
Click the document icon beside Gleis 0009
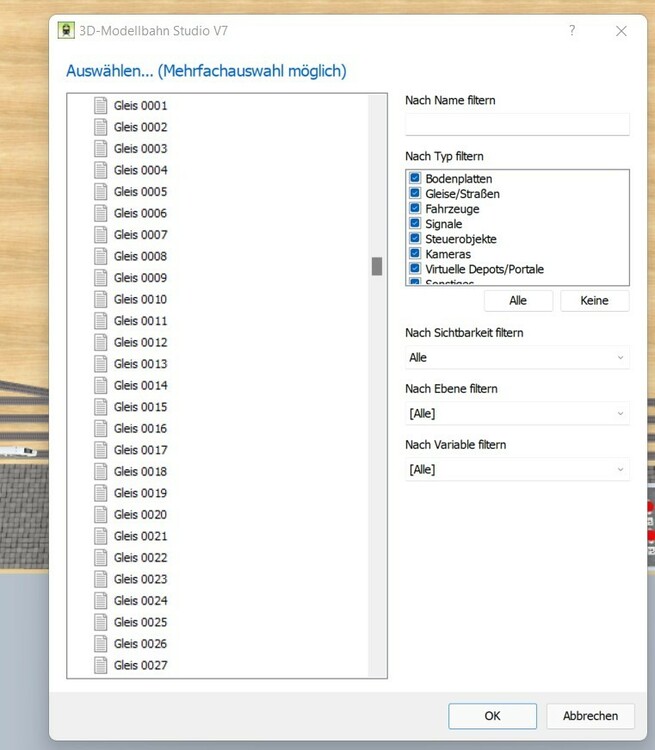click(x=100, y=278)
